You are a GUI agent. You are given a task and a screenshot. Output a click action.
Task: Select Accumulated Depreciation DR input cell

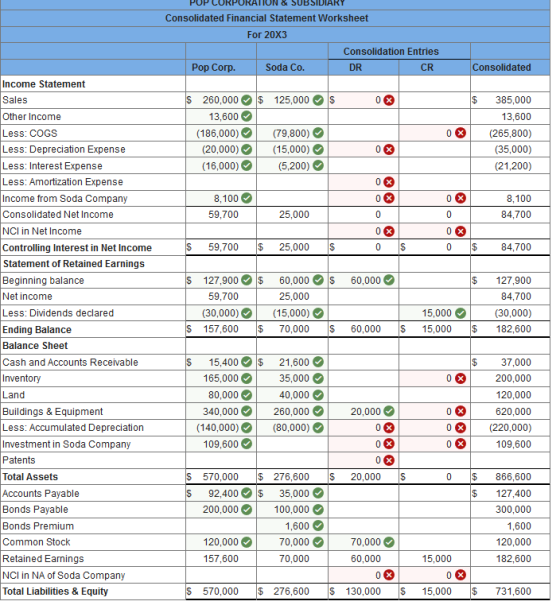[x=363, y=428]
